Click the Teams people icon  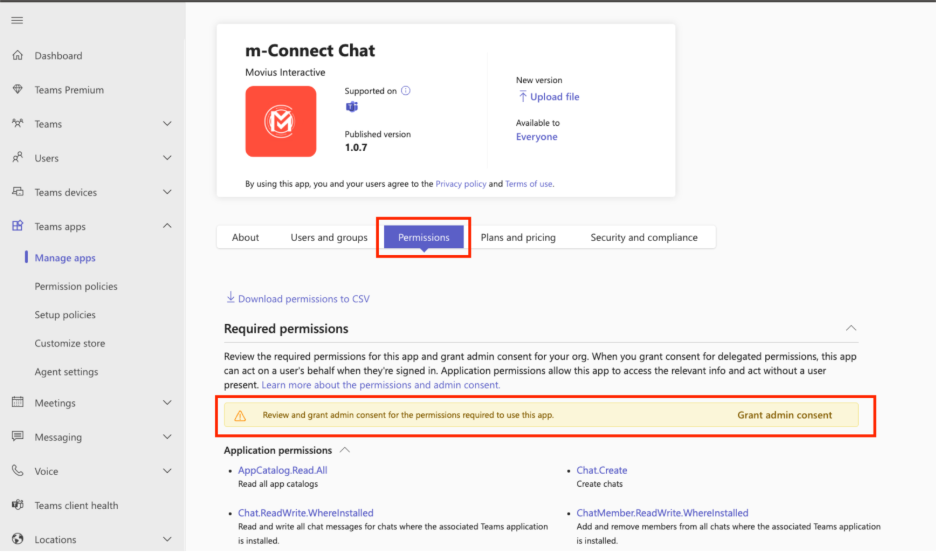tap(17, 124)
